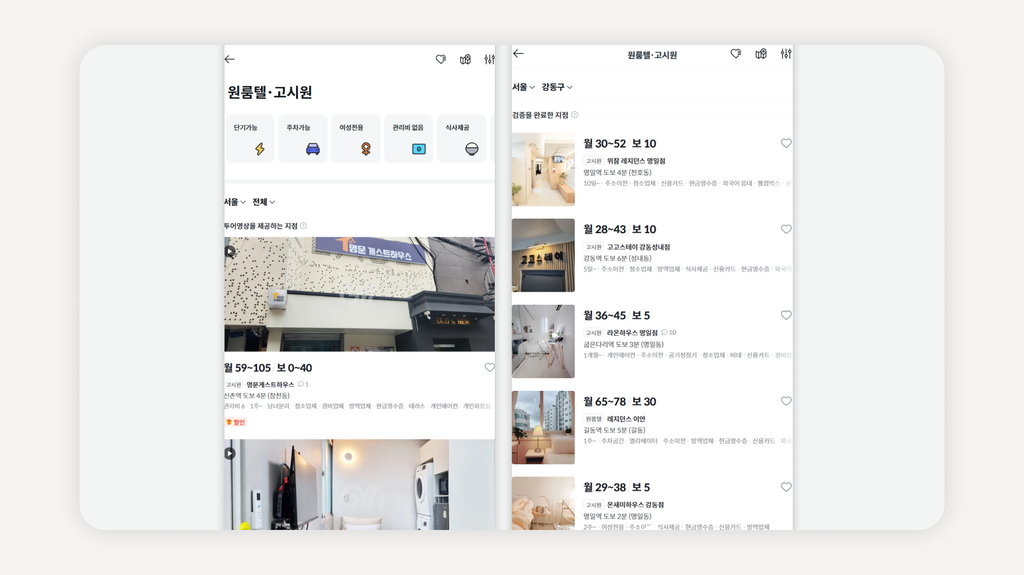The image size is (1024, 575).
Task: View 10 reviews of 라온하우스 명일점
Action: 669,333
